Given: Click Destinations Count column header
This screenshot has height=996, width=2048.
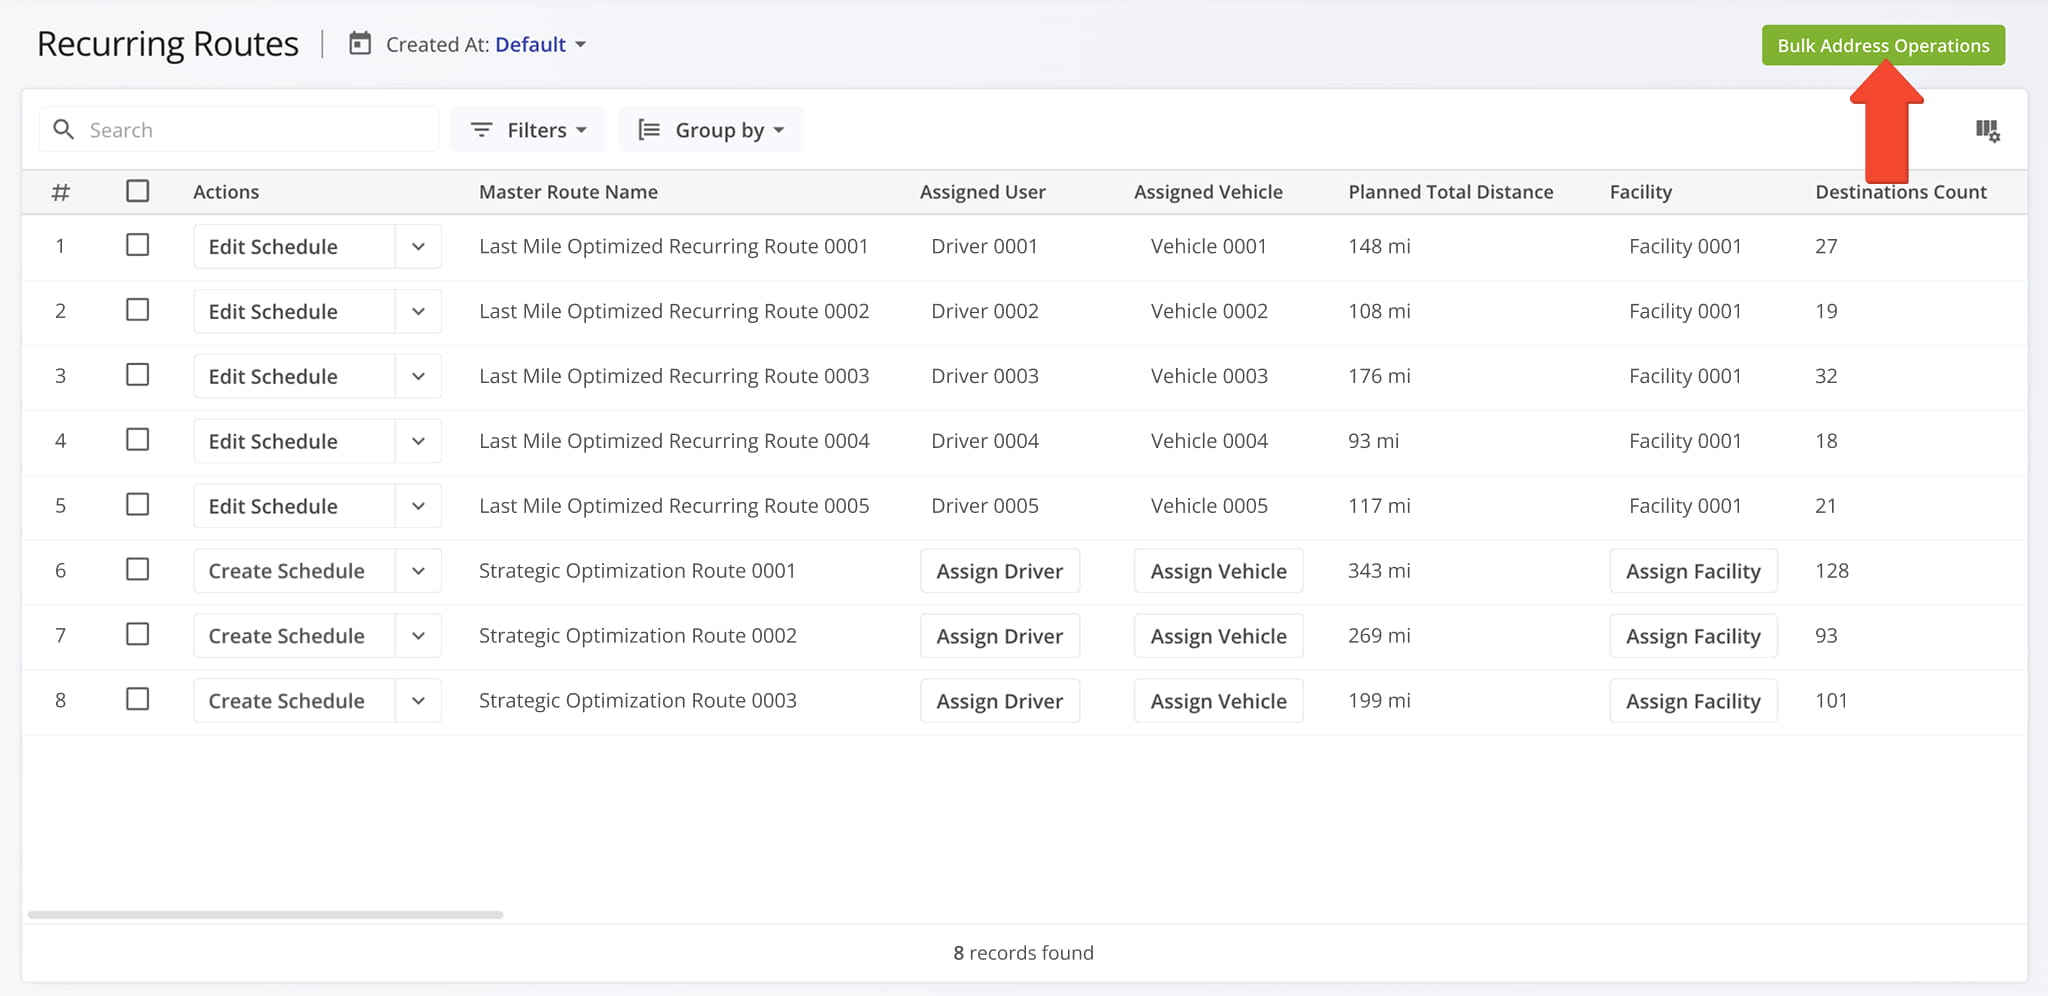Looking at the screenshot, I should point(1901,192).
